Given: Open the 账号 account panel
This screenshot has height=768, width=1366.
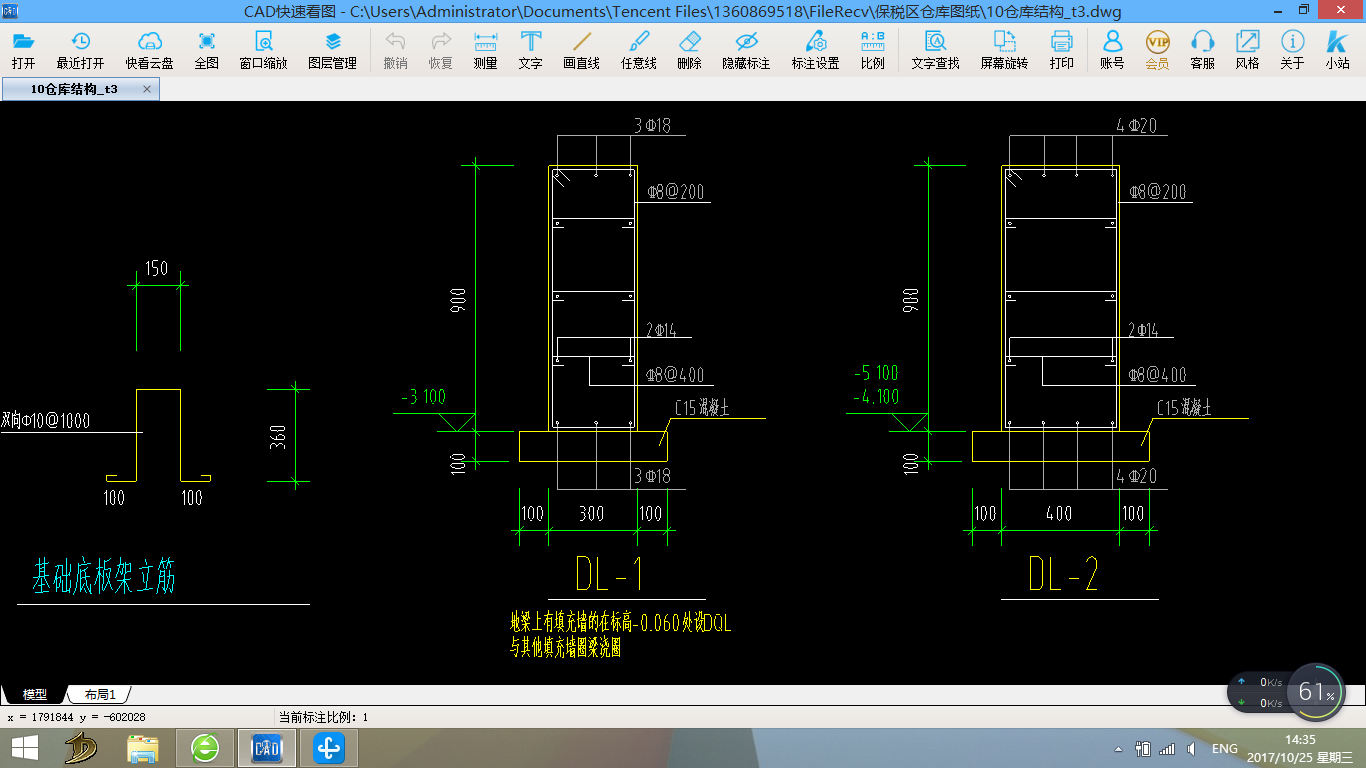Looking at the screenshot, I should tap(1112, 50).
